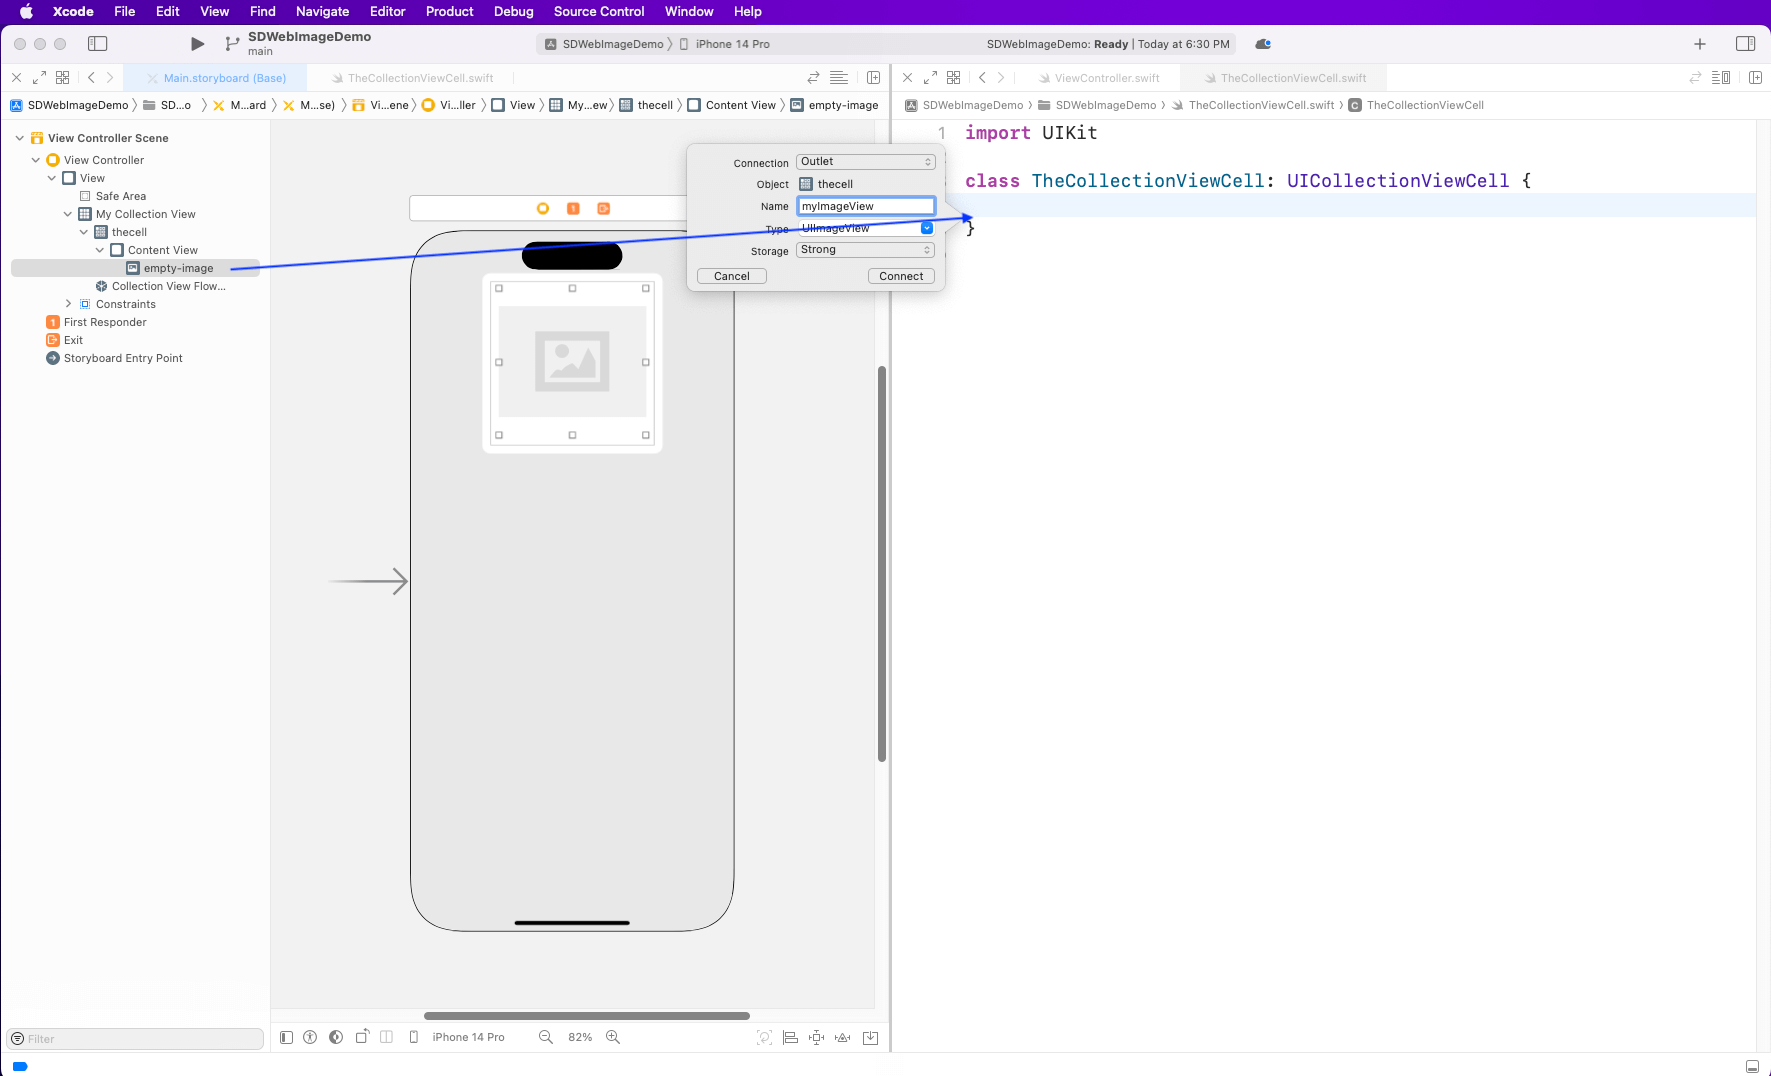Switch to ViewController.swift tab
This screenshot has width=1771, height=1076.
tap(1106, 78)
